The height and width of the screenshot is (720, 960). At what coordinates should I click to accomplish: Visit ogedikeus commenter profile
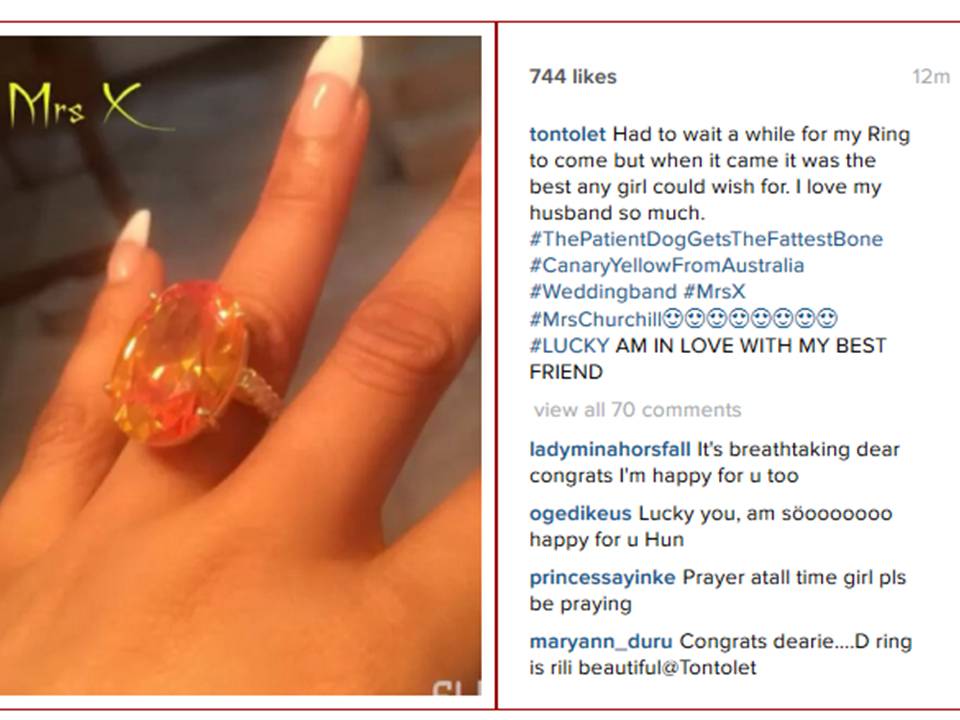coord(580,513)
